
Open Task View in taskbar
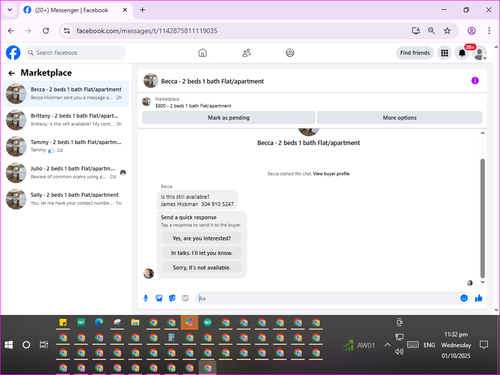click(44, 345)
